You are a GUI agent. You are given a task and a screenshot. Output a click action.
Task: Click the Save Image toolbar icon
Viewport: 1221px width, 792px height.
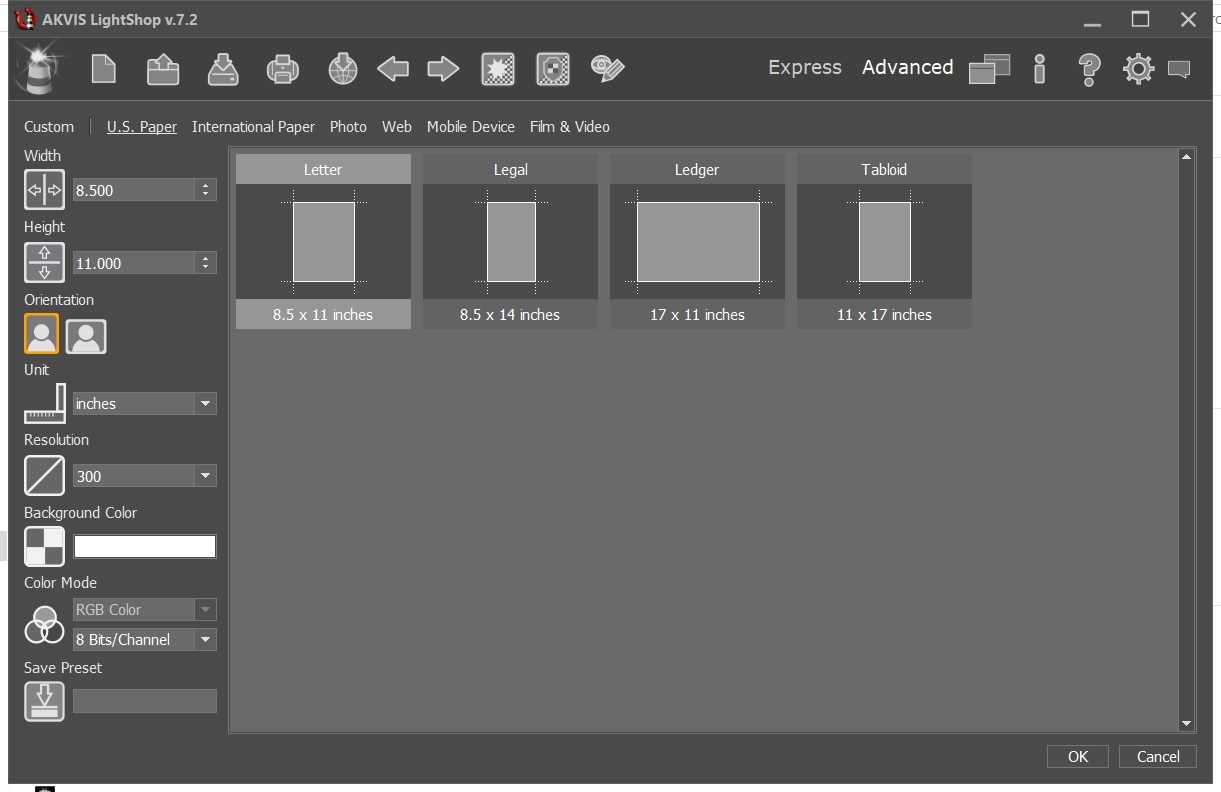pyautogui.click(x=223, y=68)
